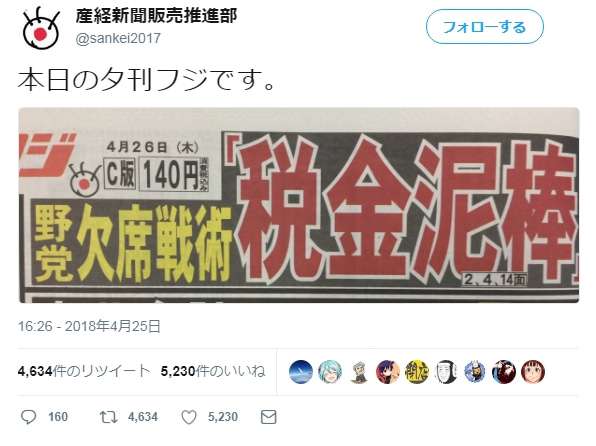Click the retweet arrows icon
596x446 pixels.
coord(108,417)
